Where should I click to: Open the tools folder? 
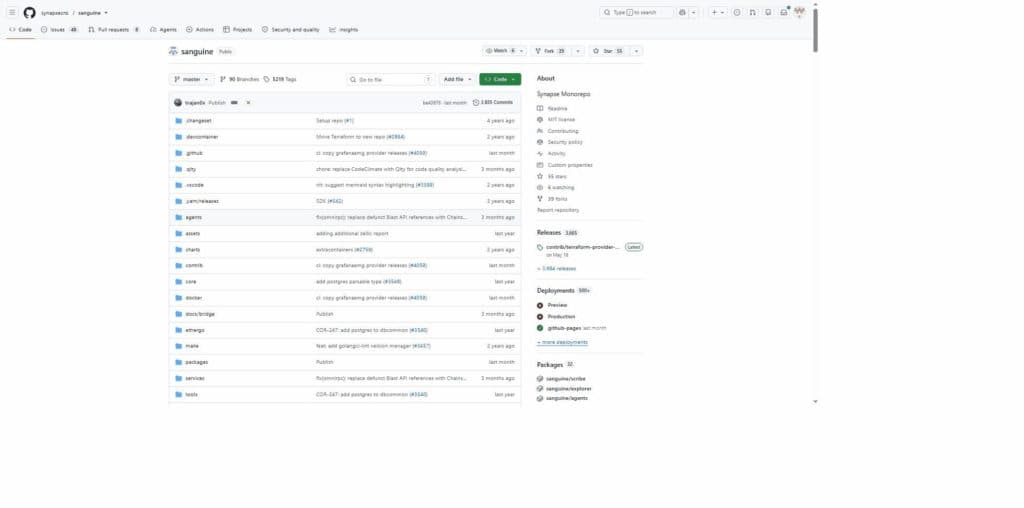191,394
